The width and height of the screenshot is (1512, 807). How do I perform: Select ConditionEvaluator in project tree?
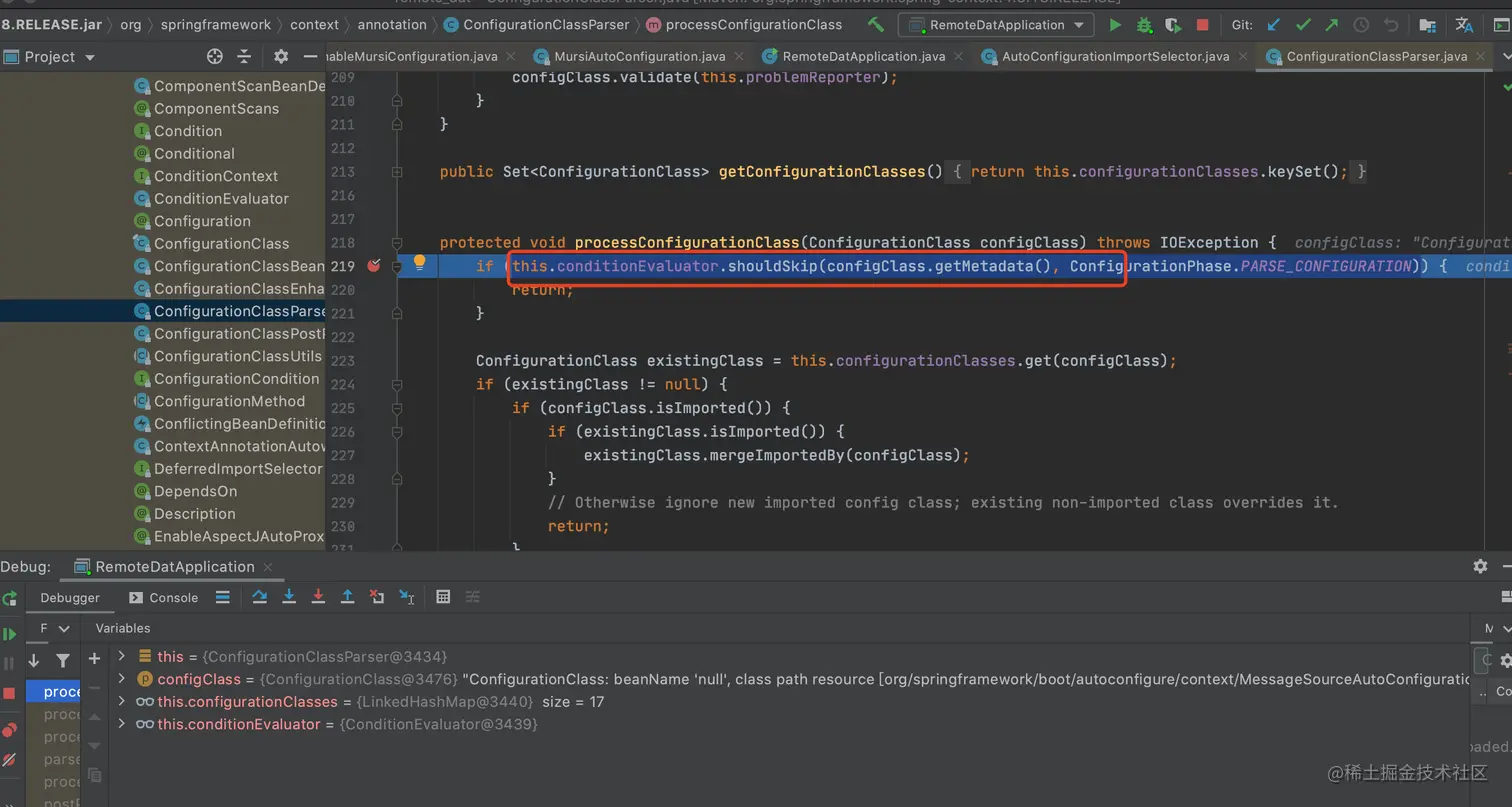(221, 198)
